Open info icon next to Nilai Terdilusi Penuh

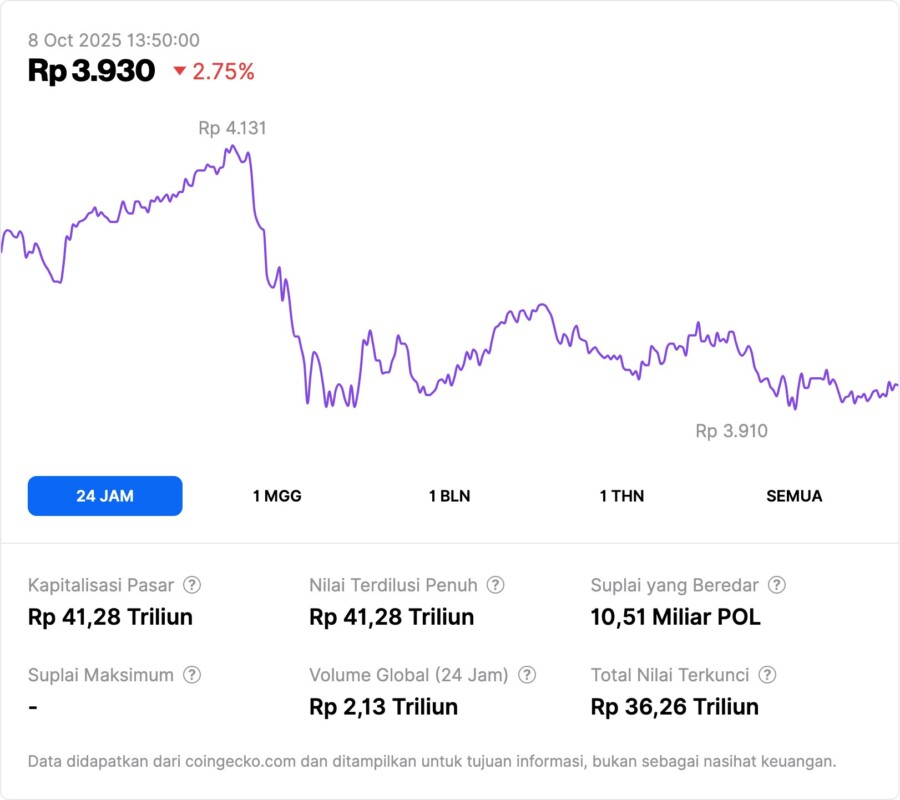[x=495, y=585]
